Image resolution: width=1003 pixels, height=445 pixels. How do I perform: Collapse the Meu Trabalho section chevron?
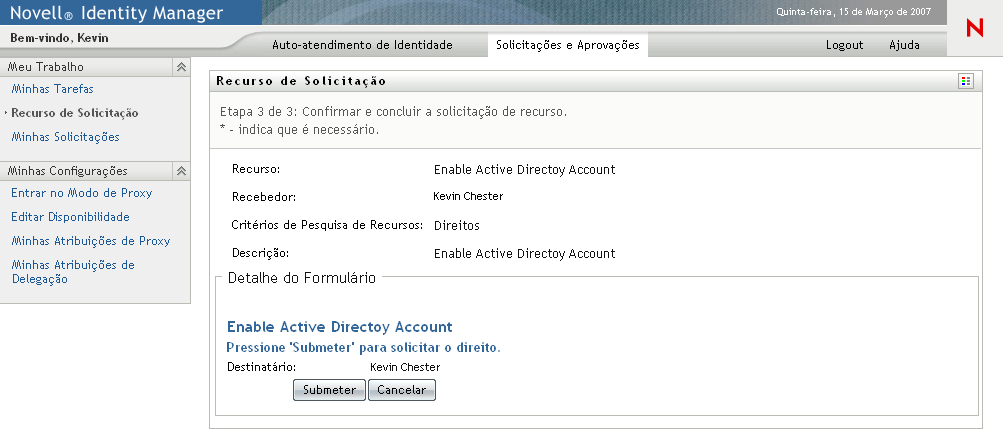(x=181, y=67)
